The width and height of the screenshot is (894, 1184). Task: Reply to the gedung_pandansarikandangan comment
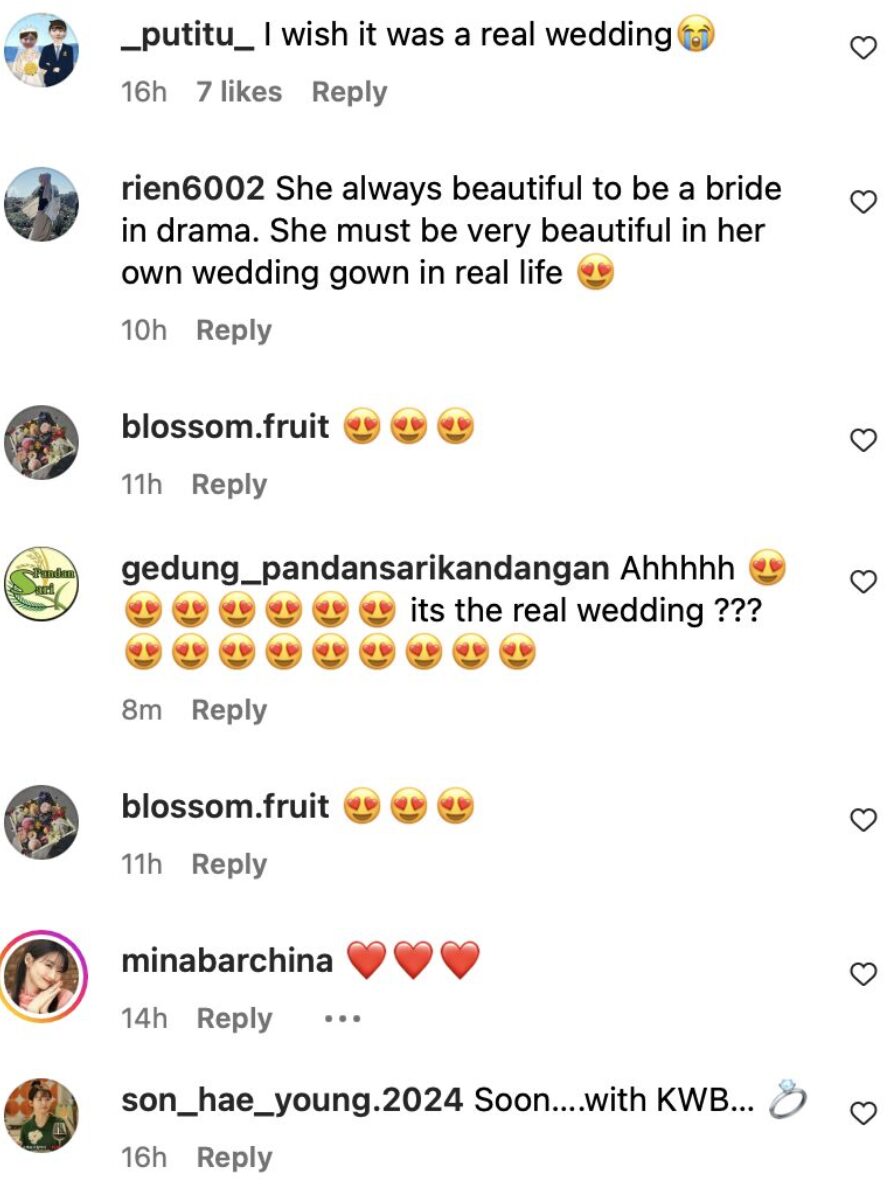click(x=229, y=710)
